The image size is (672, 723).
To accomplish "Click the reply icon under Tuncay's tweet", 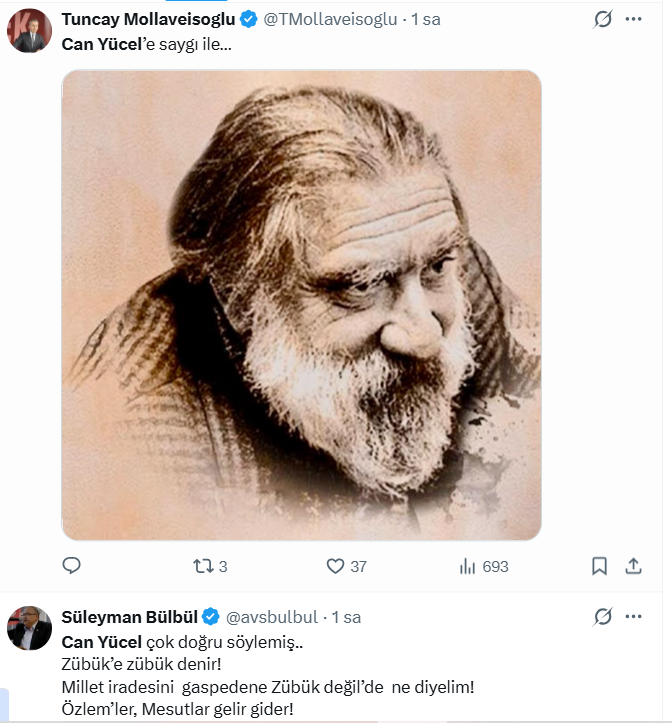I will pos(71,566).
